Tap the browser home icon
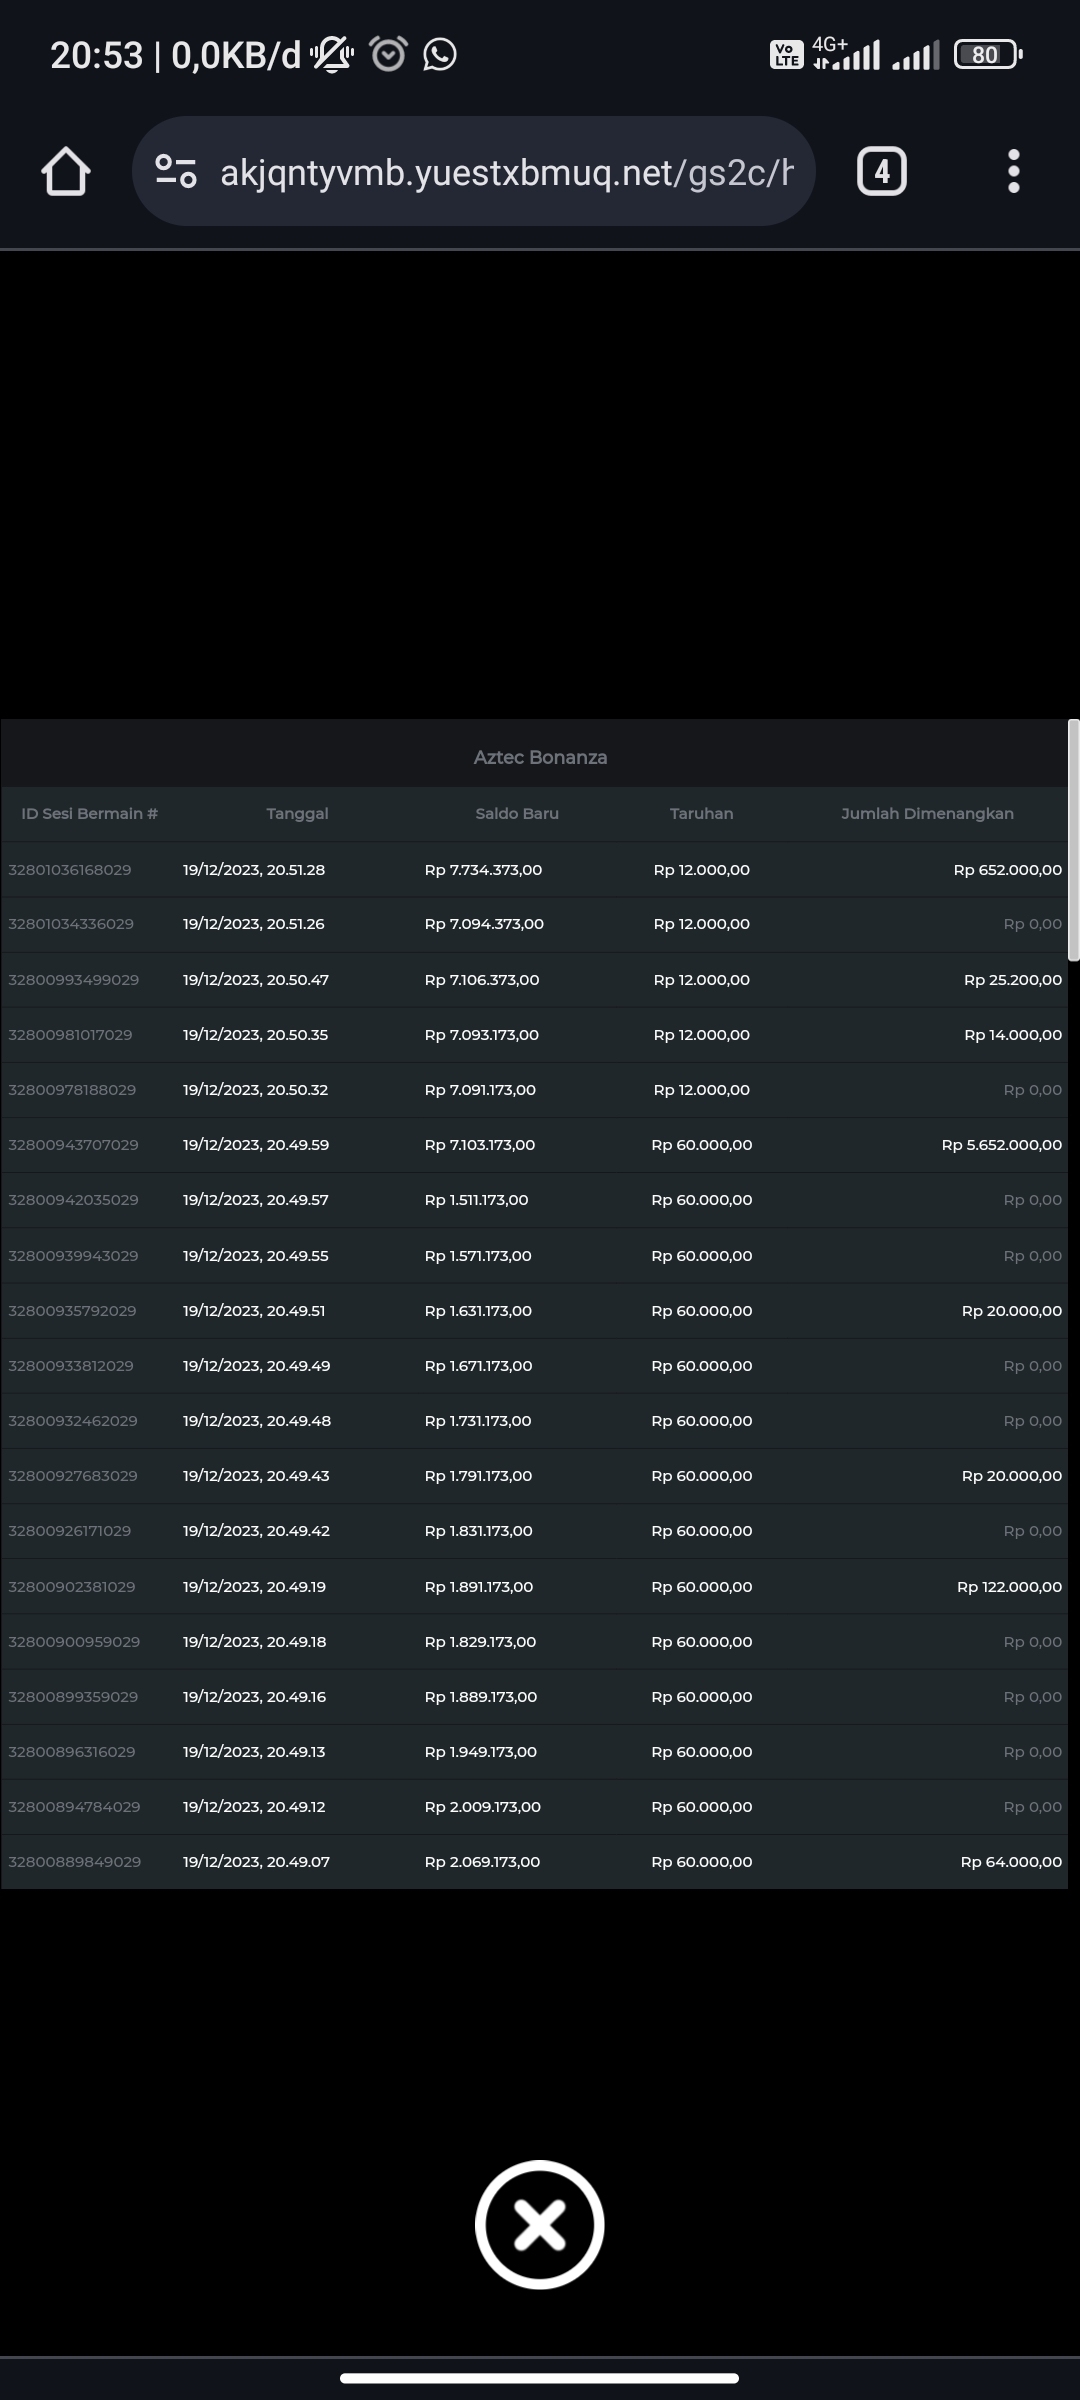 66,172
